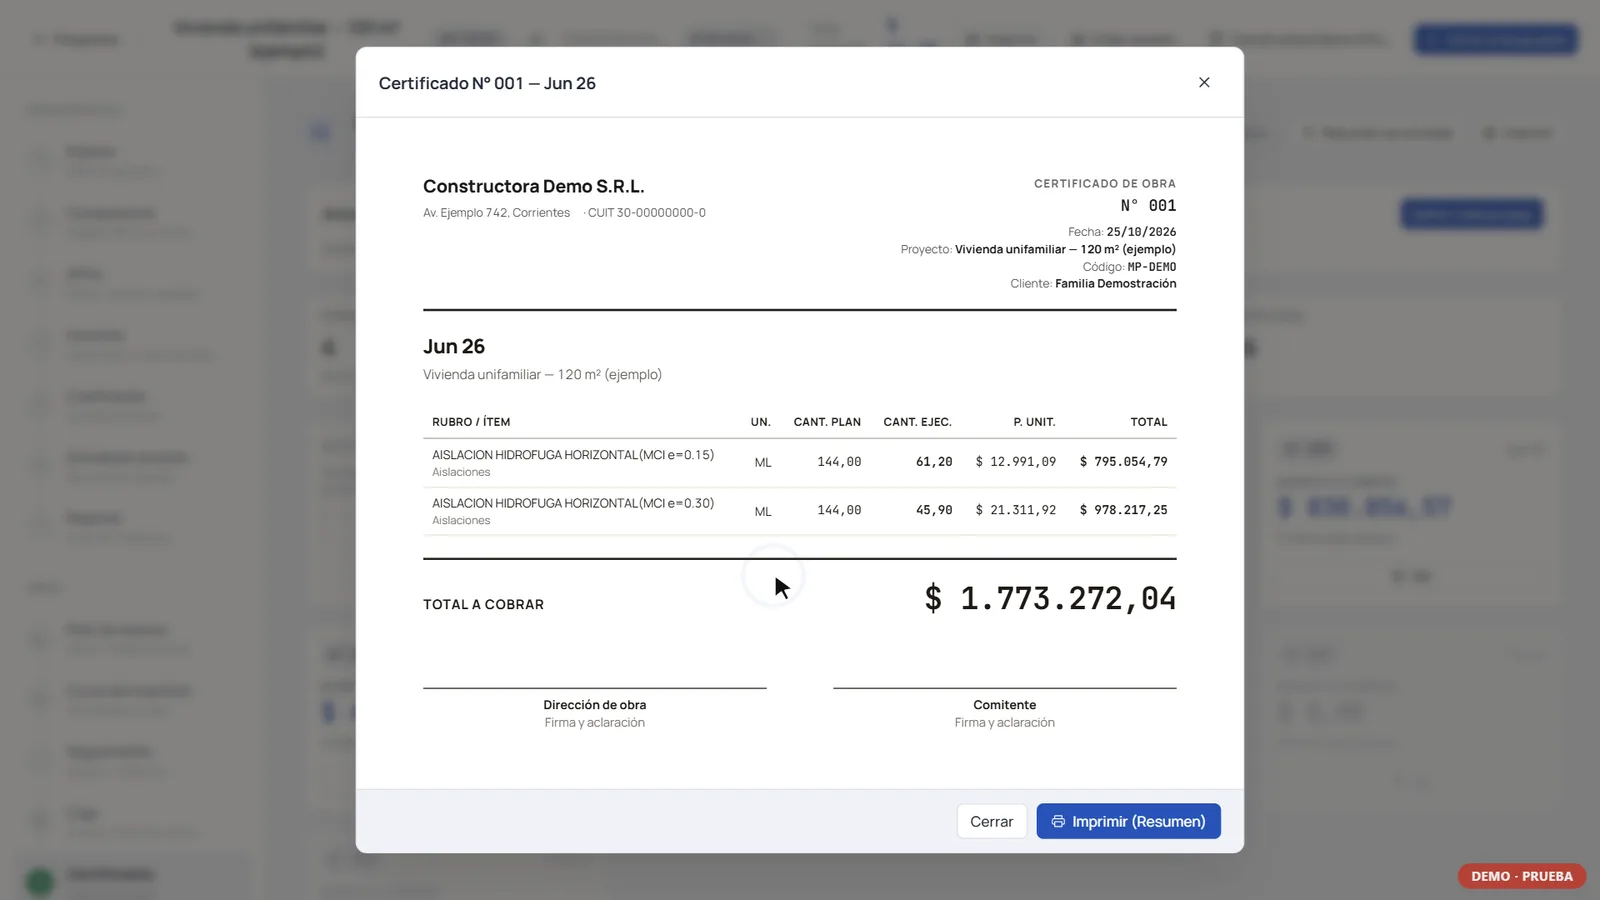The height and width of the screenshot is (900, 1600).
Task: Click the grand total "$ 1.773.272,04"
Action: click(x=1050, y=598)
